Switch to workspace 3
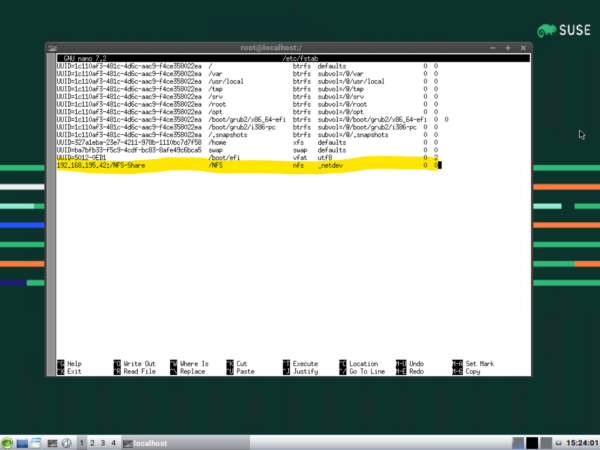This screenshot has height=450, width=600. (103, 443)
